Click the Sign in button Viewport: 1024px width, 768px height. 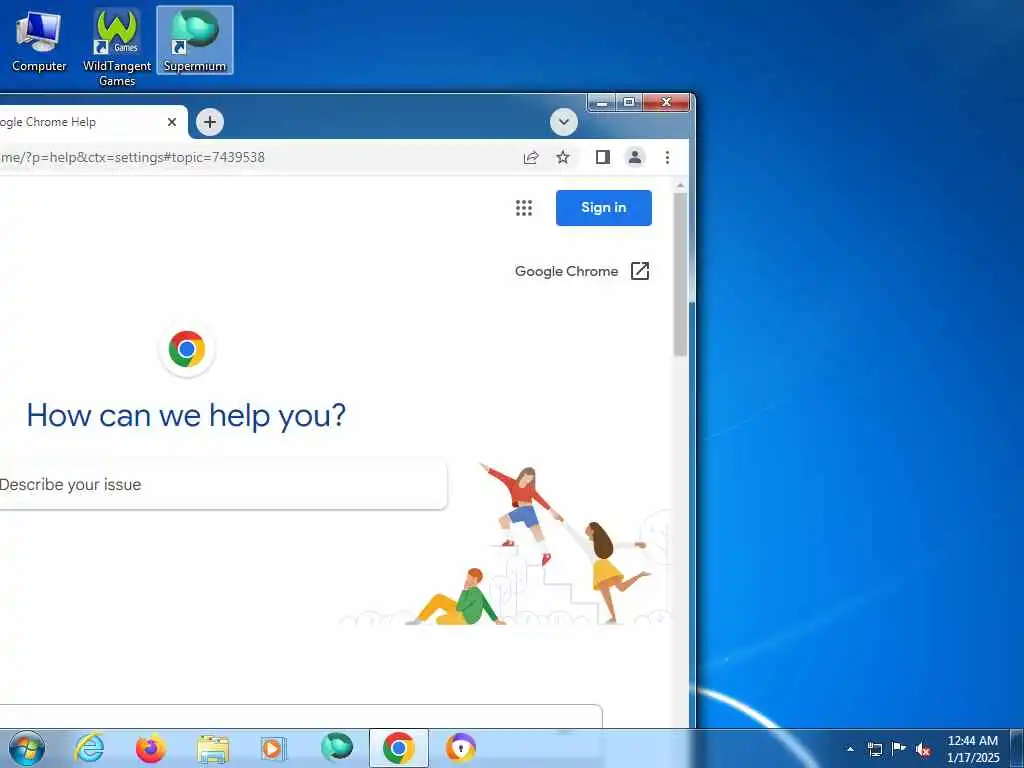click(603, 208)
